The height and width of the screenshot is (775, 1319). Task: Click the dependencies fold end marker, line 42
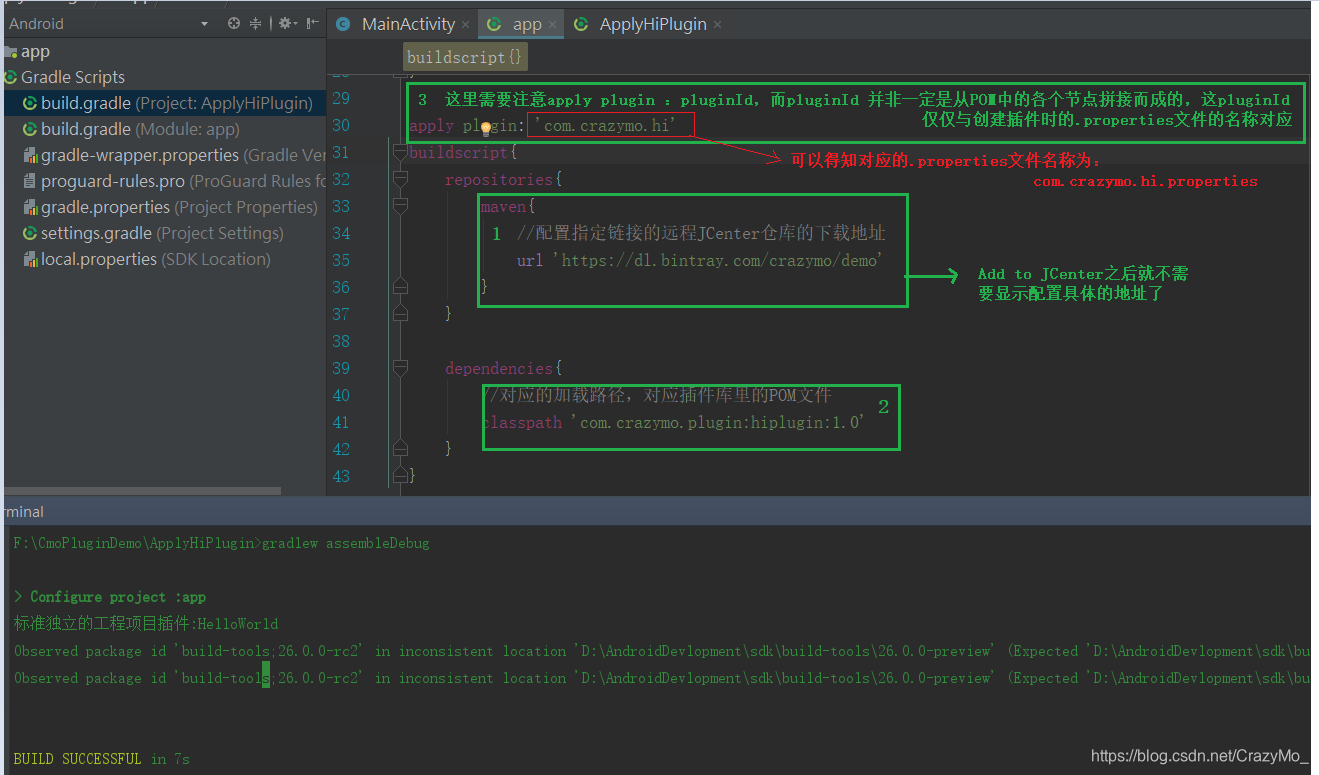coord(400,449)
